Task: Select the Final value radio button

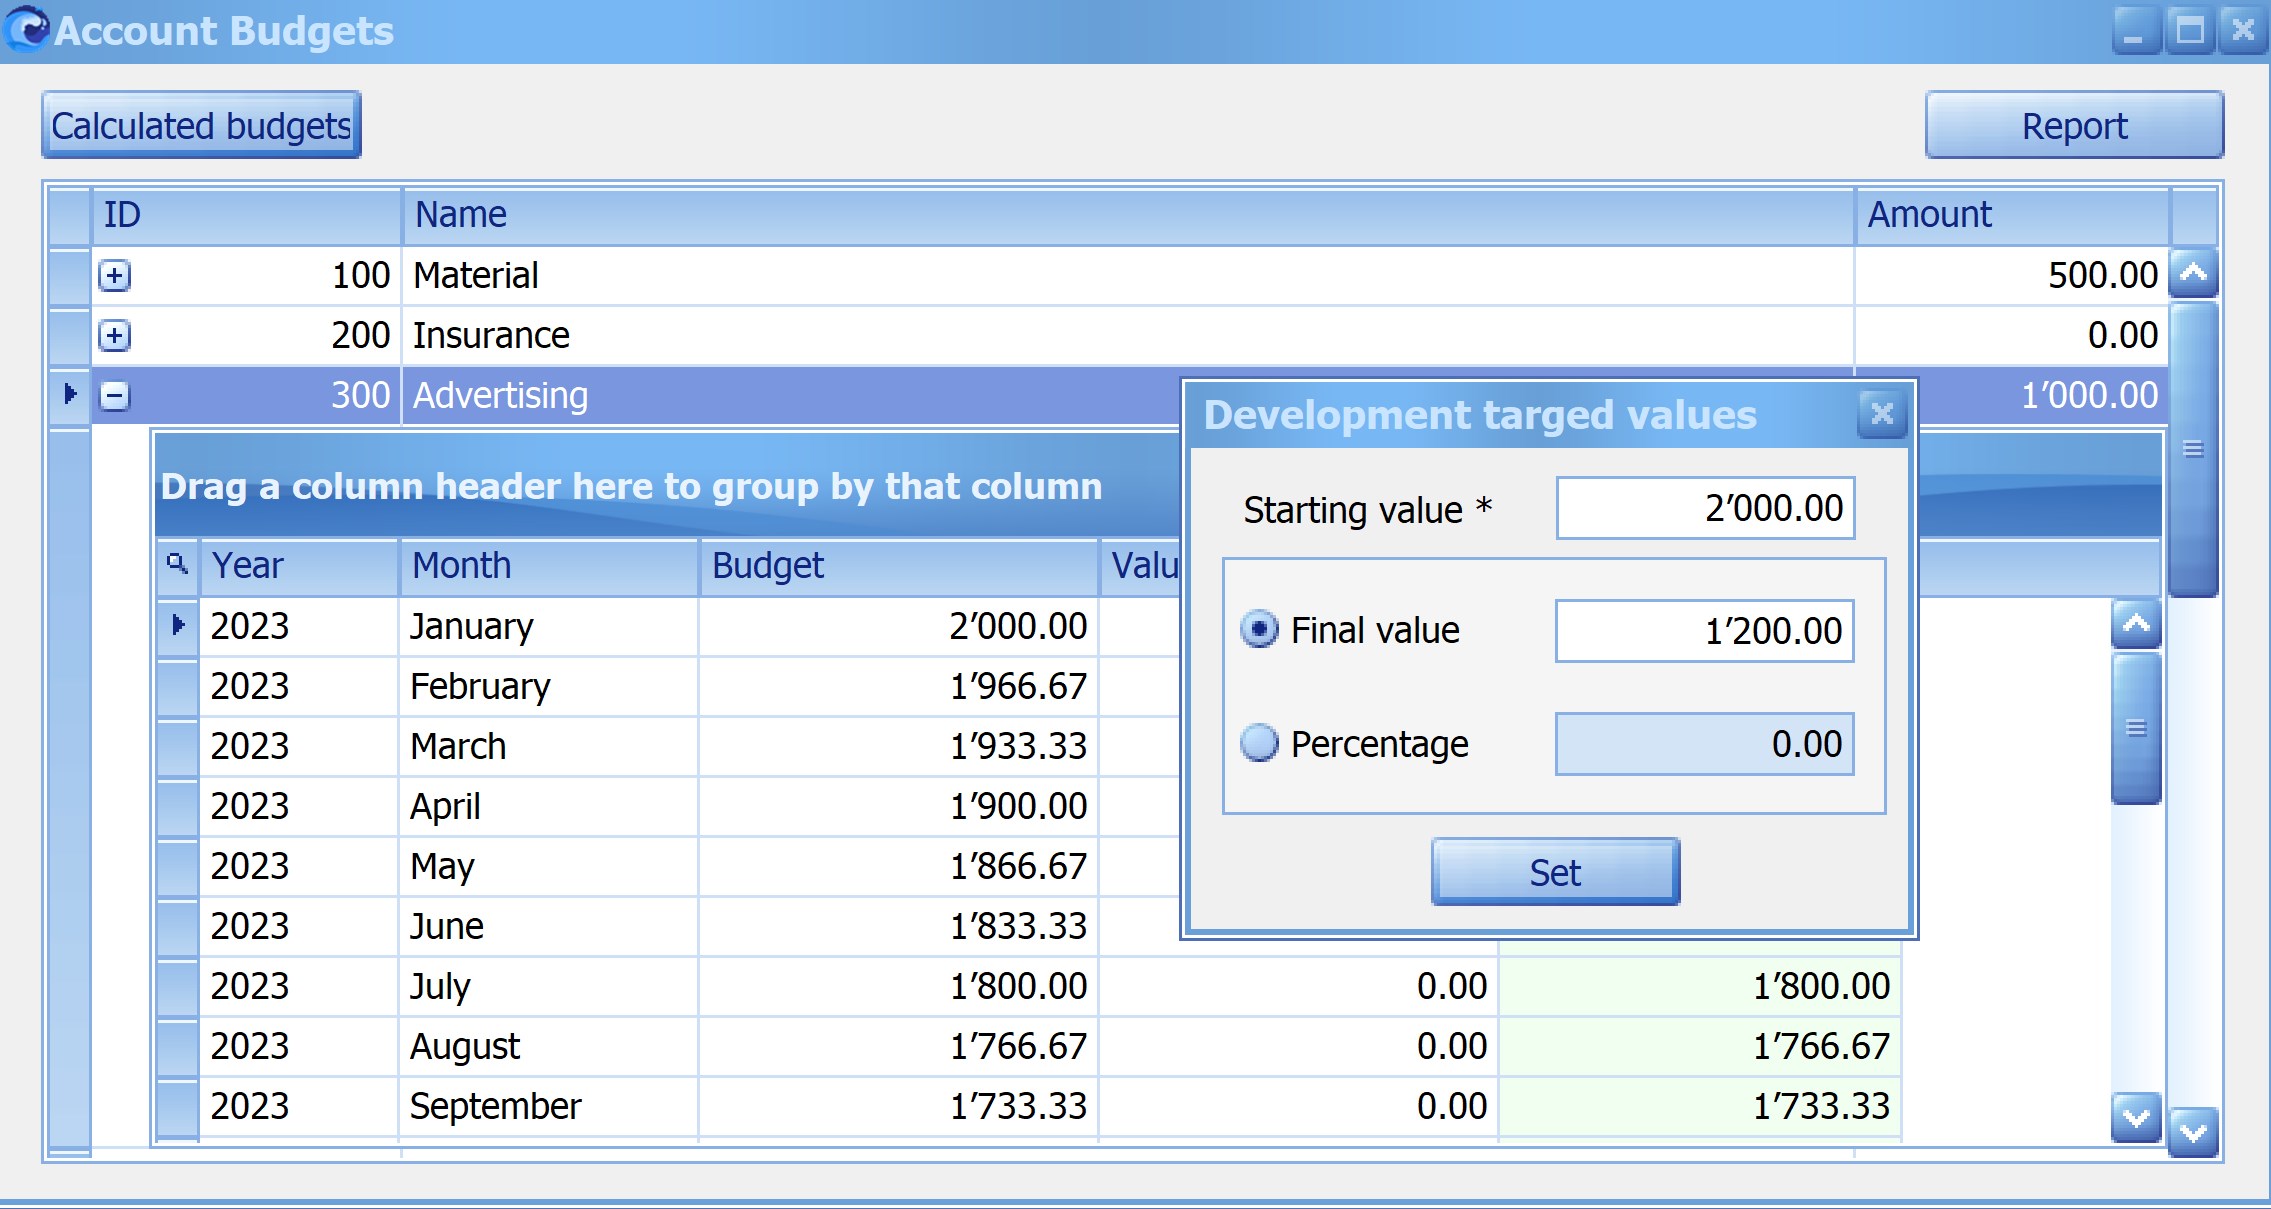Action: (x=1259, y=630)
